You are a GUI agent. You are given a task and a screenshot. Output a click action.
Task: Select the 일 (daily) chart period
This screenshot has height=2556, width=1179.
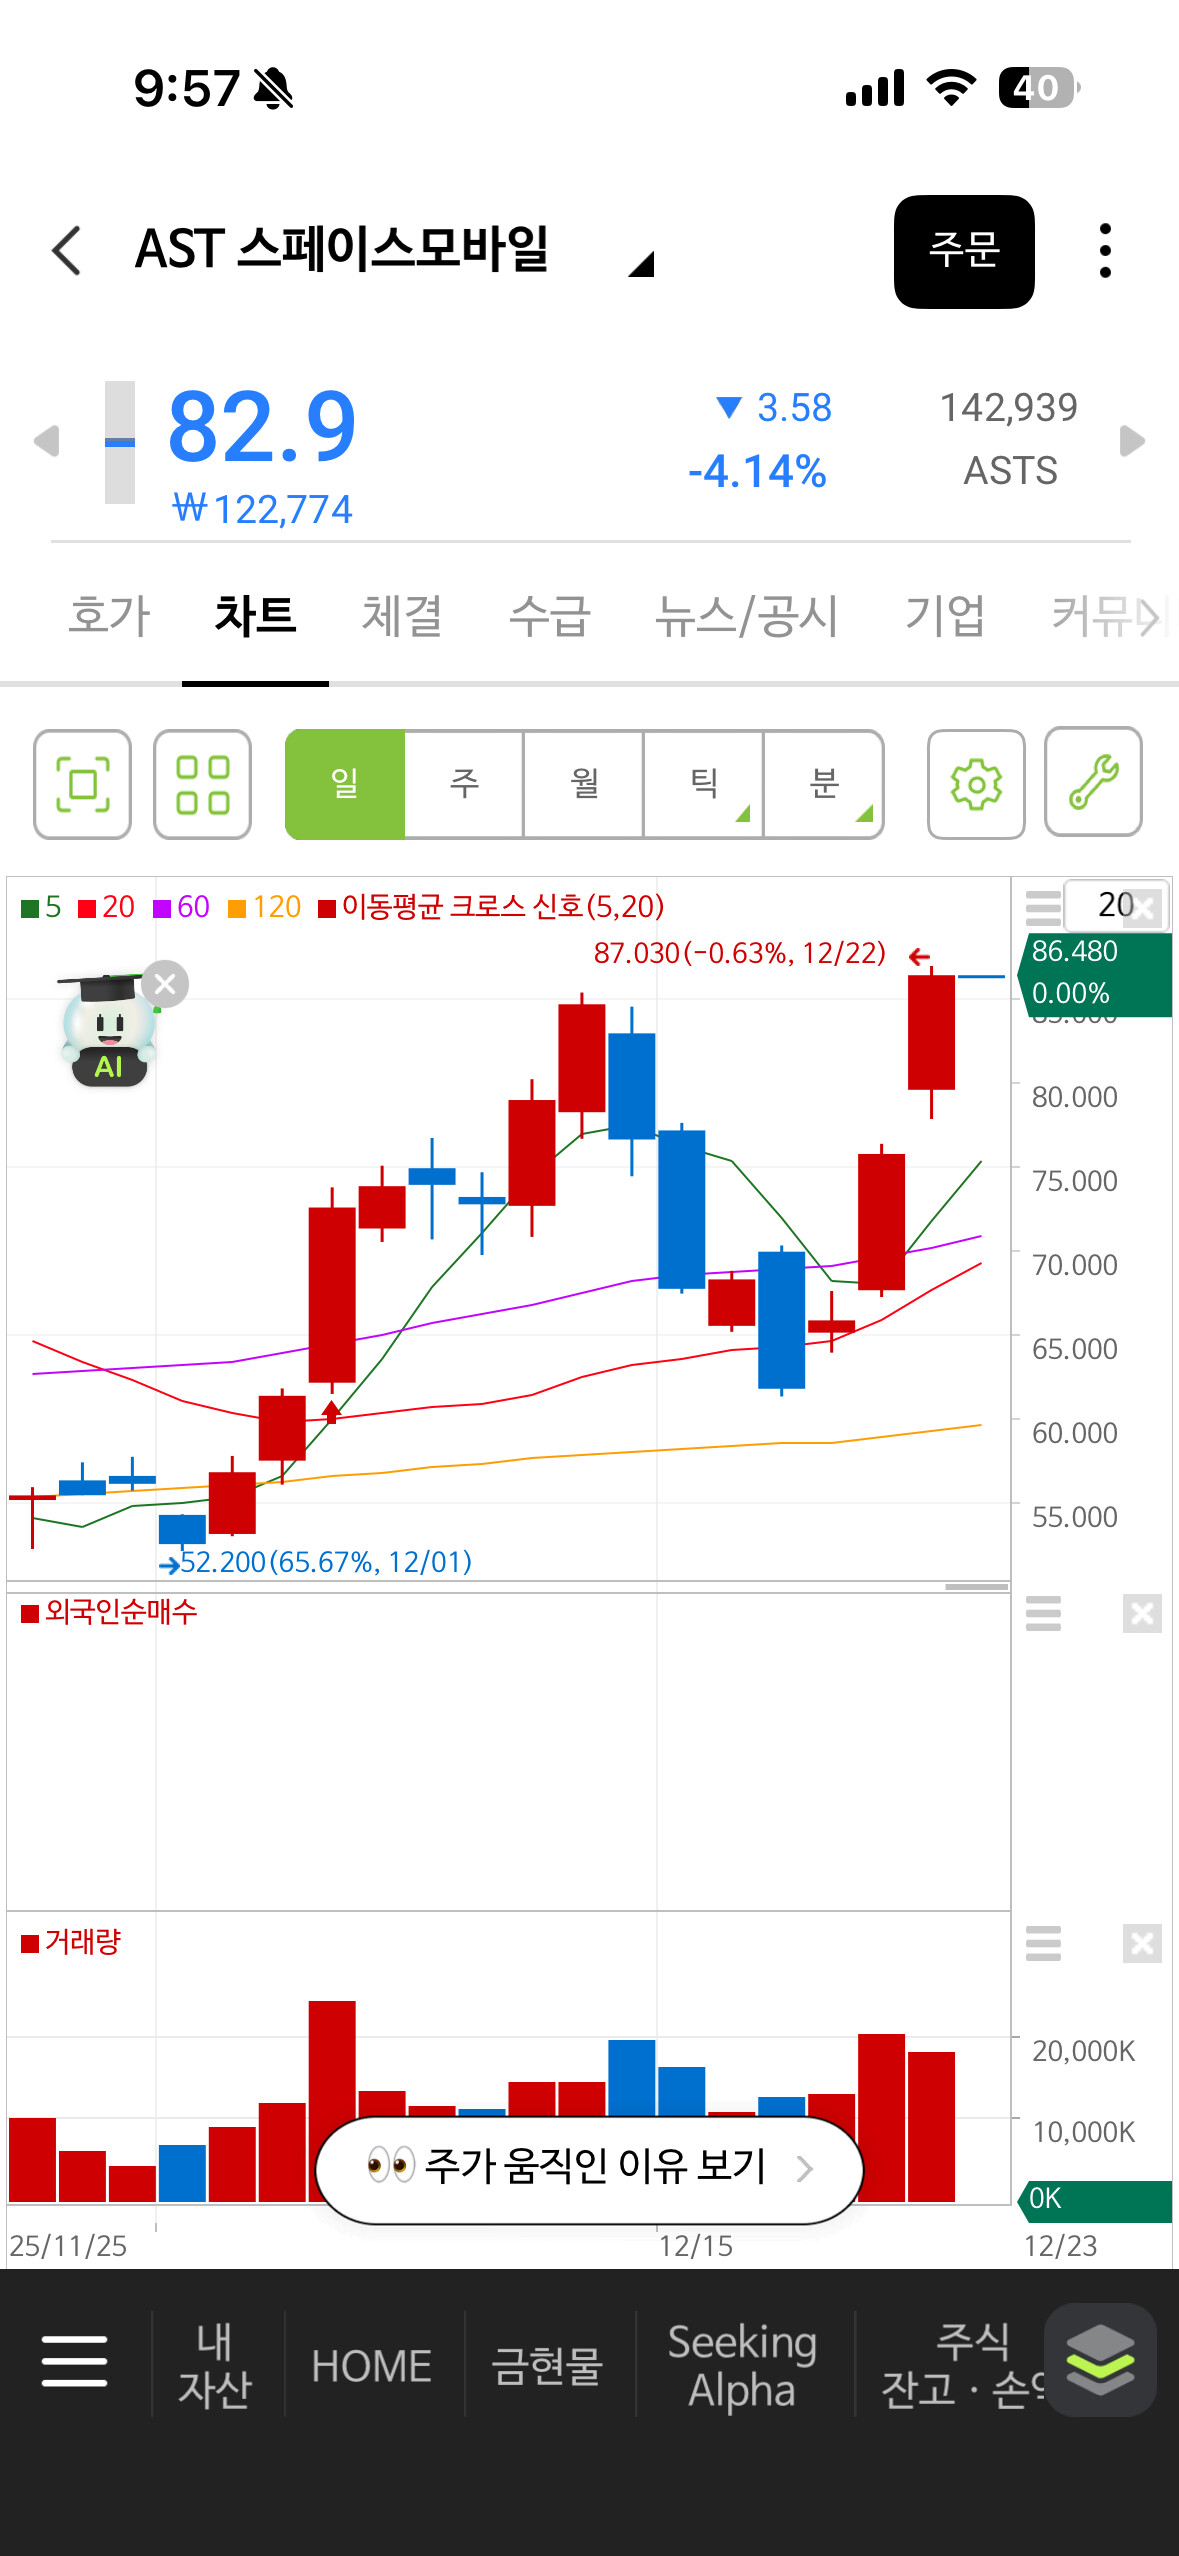[x=345, y=784]
